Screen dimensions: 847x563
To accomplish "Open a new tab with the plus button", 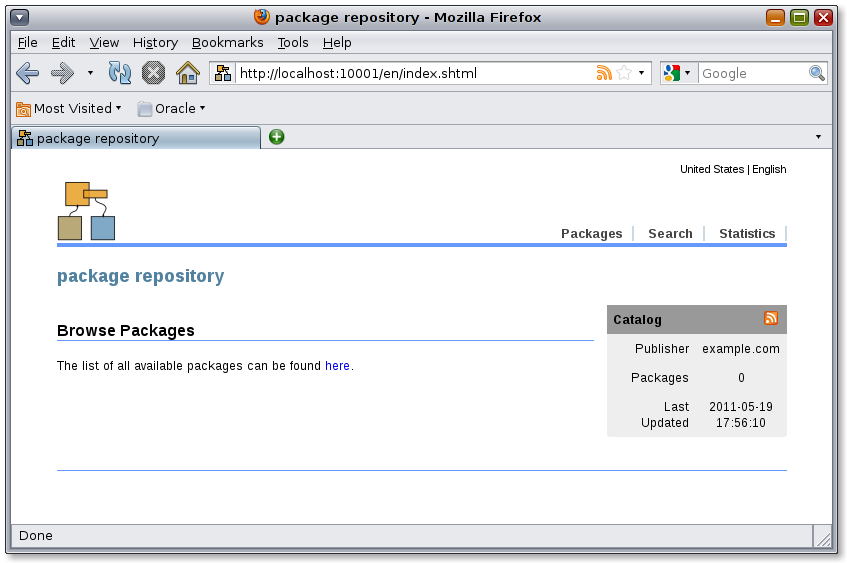I will tap(277, 137).
